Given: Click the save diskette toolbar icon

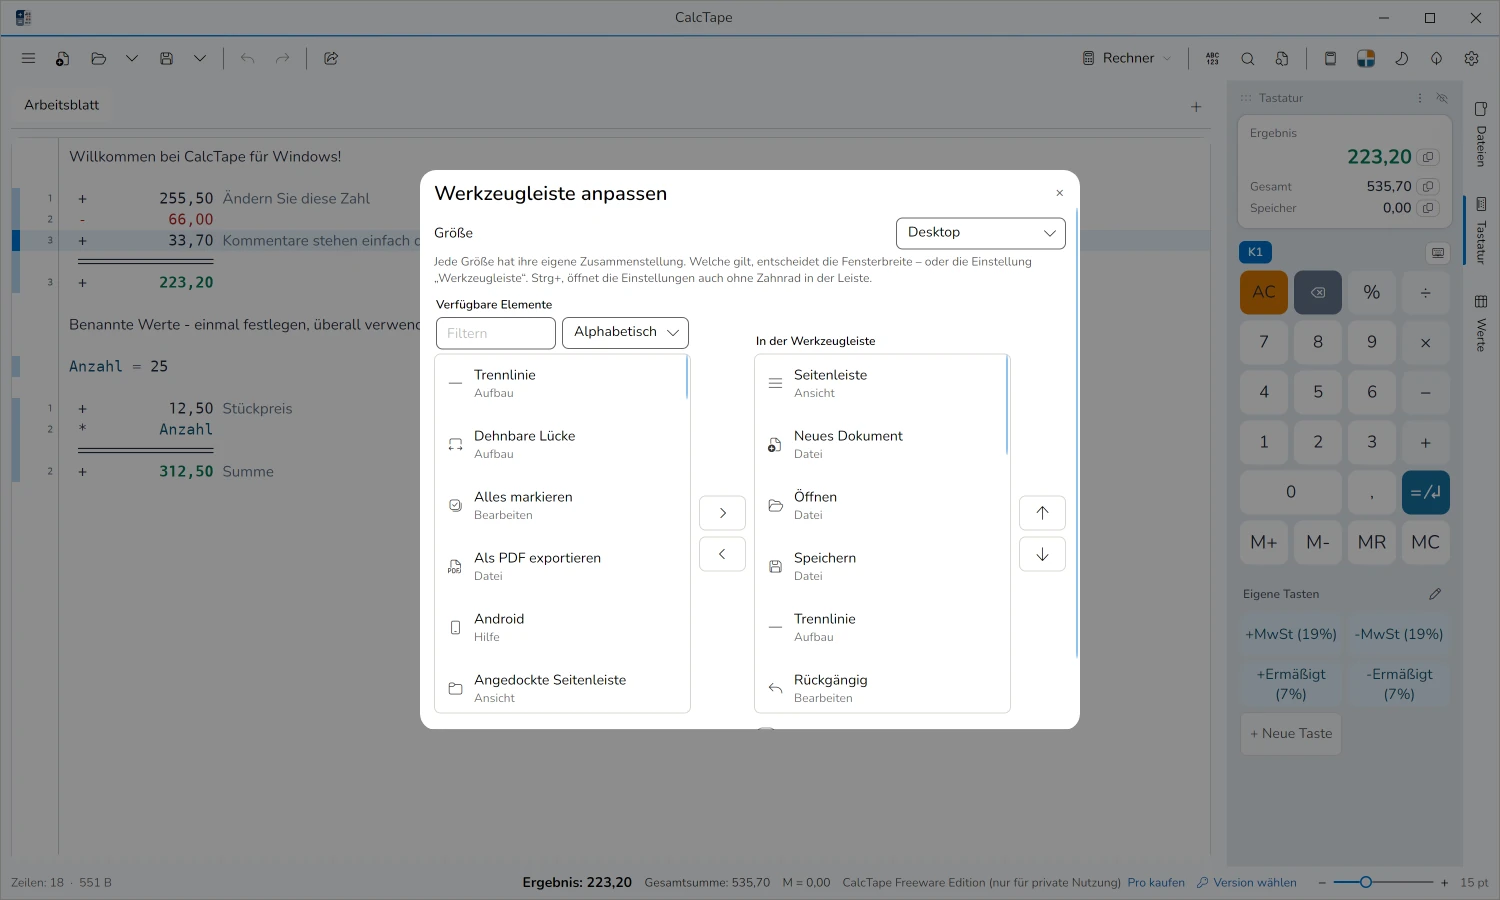Looking at the screenshot, I should (x=167, y=58).
